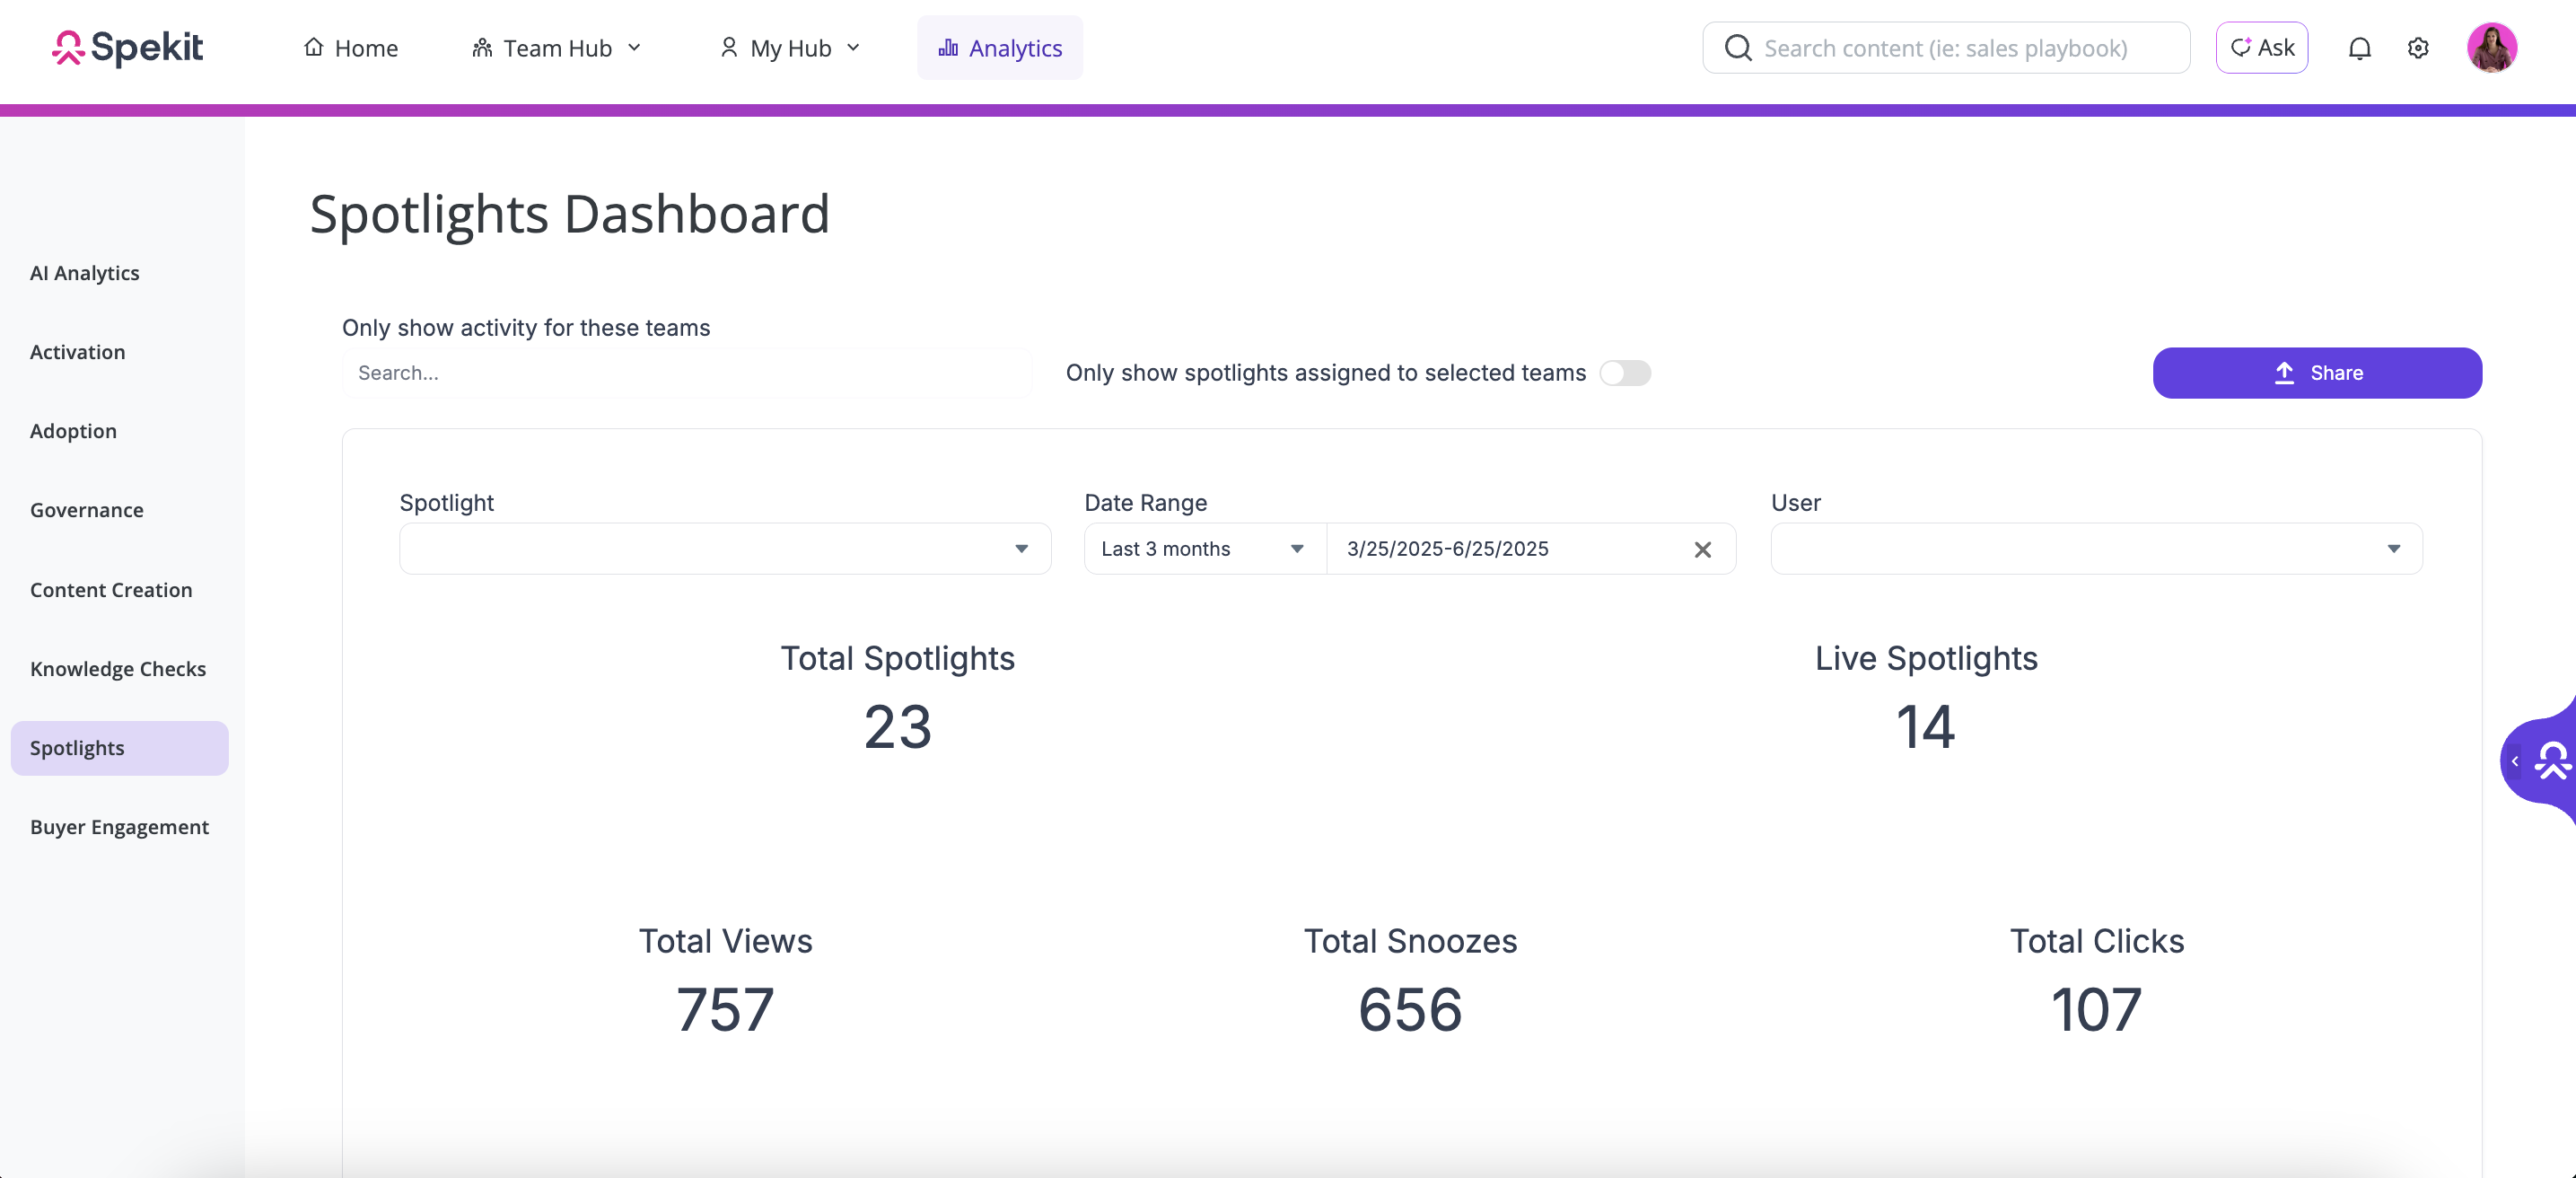Image resolution: width=2576 pixels, height=1178 pixels.
Task: Click the Total Clicks value 107
Action: point(2096,1010)
